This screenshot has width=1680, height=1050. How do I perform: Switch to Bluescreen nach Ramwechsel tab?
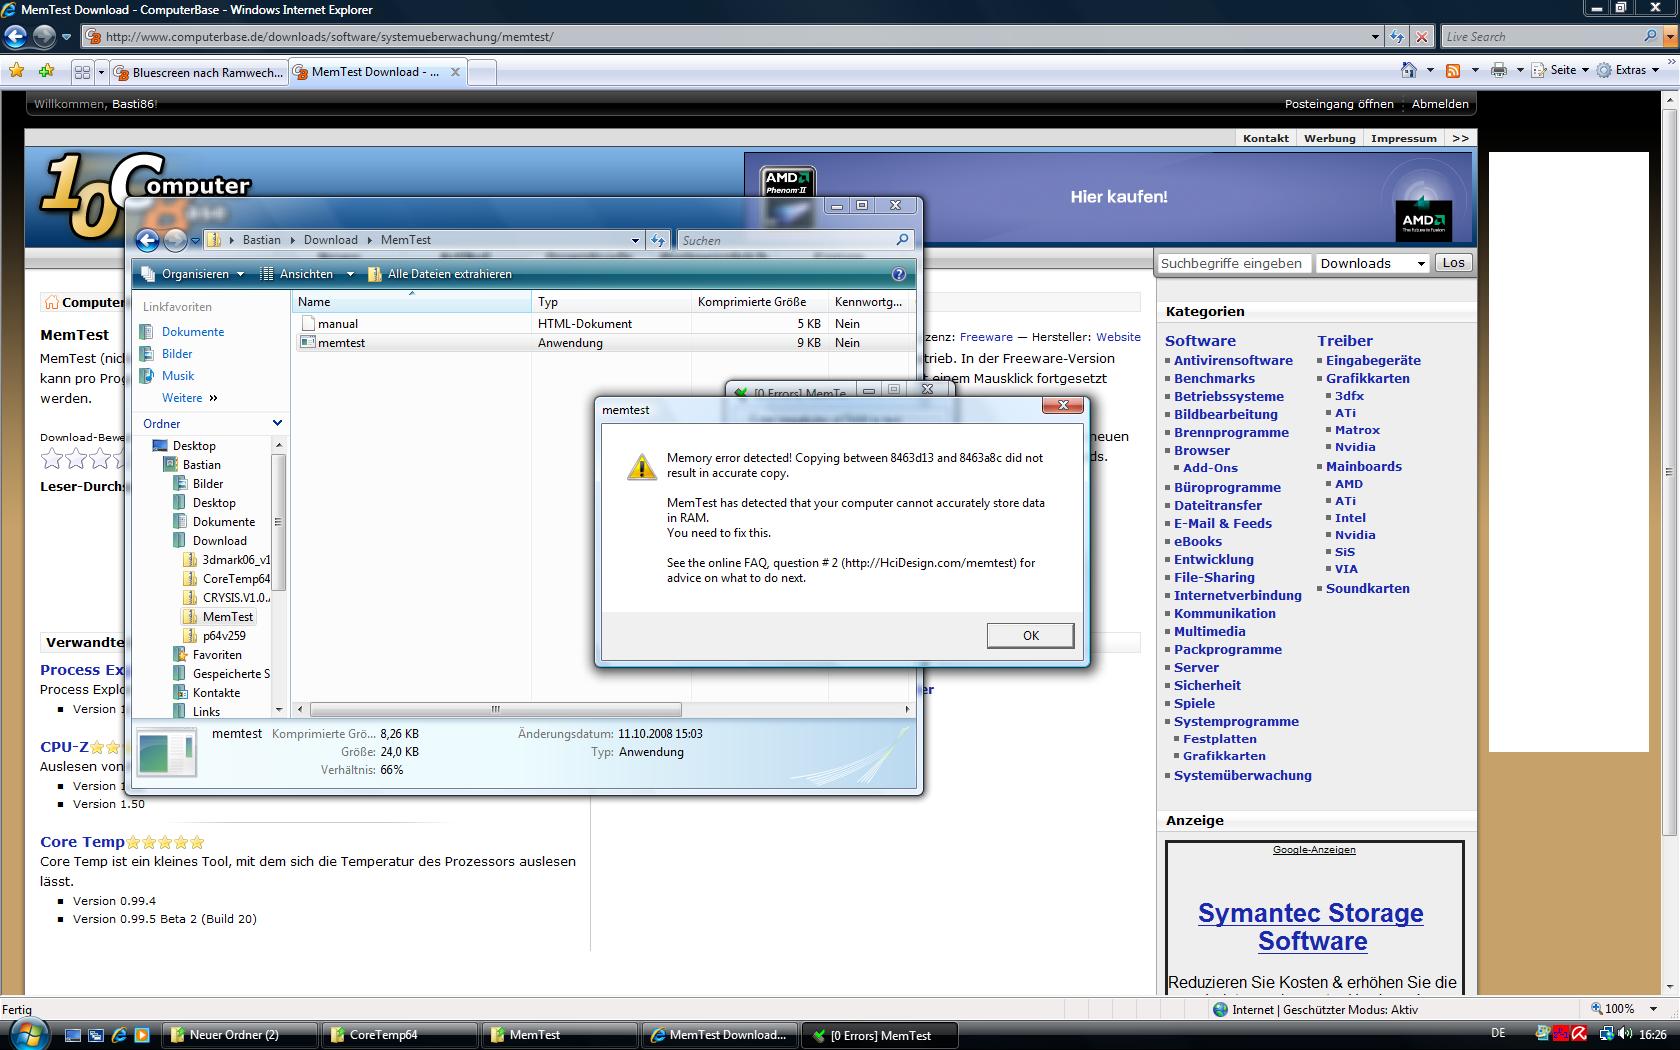pos(198,72)
